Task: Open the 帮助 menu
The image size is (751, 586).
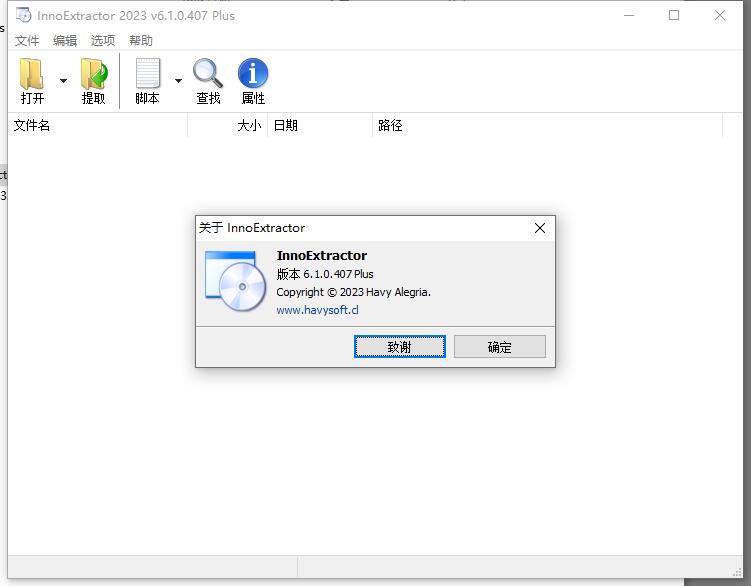Action: [141, 41]
